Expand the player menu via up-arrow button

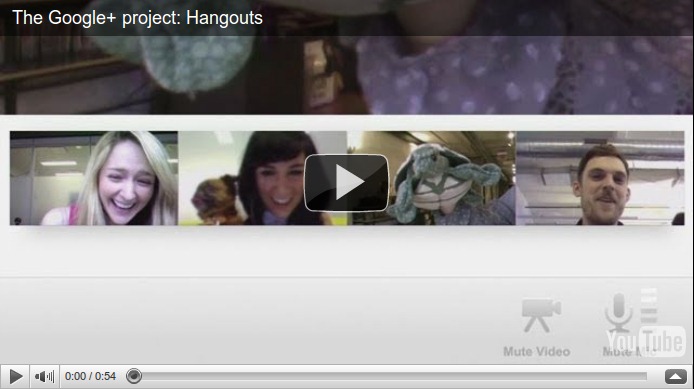pos(675,377)
